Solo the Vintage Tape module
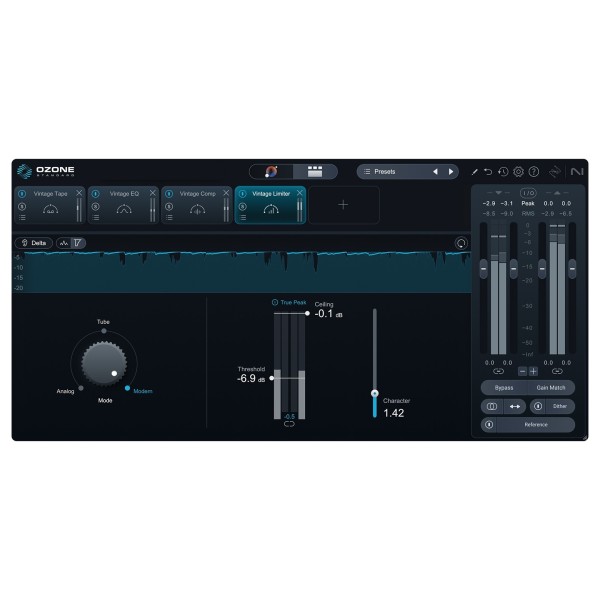The image size is (600, 600). (x=22, y=207)
